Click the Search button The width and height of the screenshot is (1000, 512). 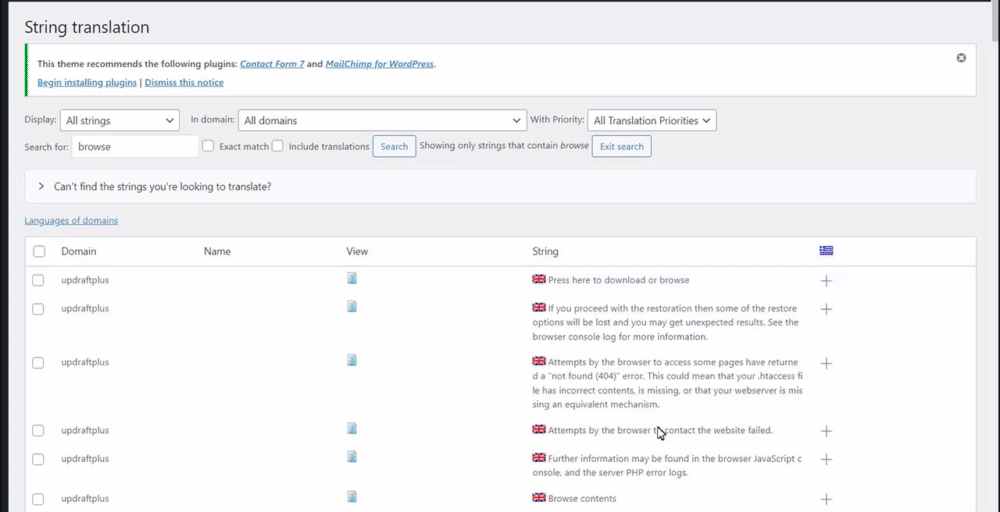[394, 146]
